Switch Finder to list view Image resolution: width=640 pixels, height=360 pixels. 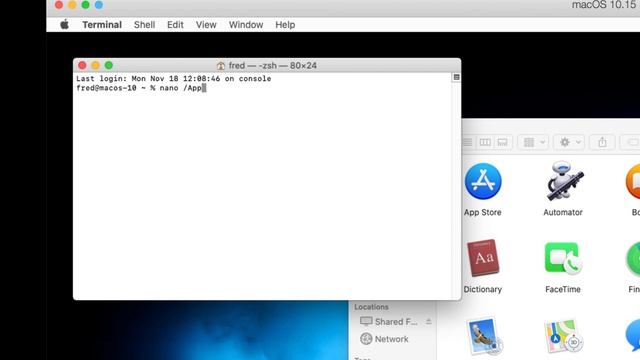coord(467,142)
